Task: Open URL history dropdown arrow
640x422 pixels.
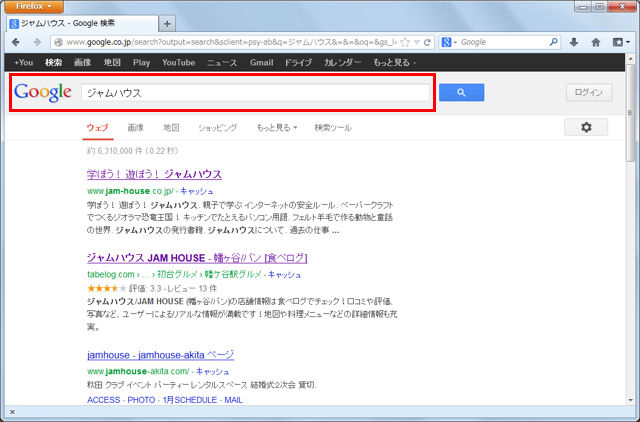Action: pyautogui.click(x=417, y=42)
